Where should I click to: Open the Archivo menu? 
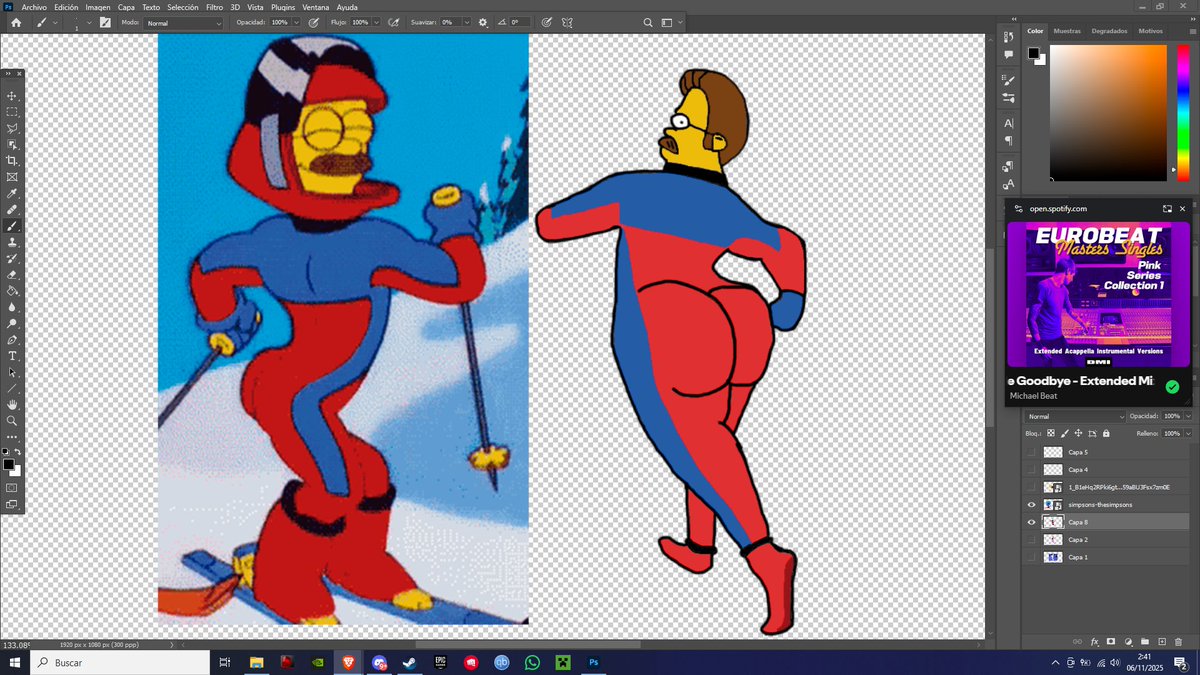pyautogui.click(x=34, y=6)
